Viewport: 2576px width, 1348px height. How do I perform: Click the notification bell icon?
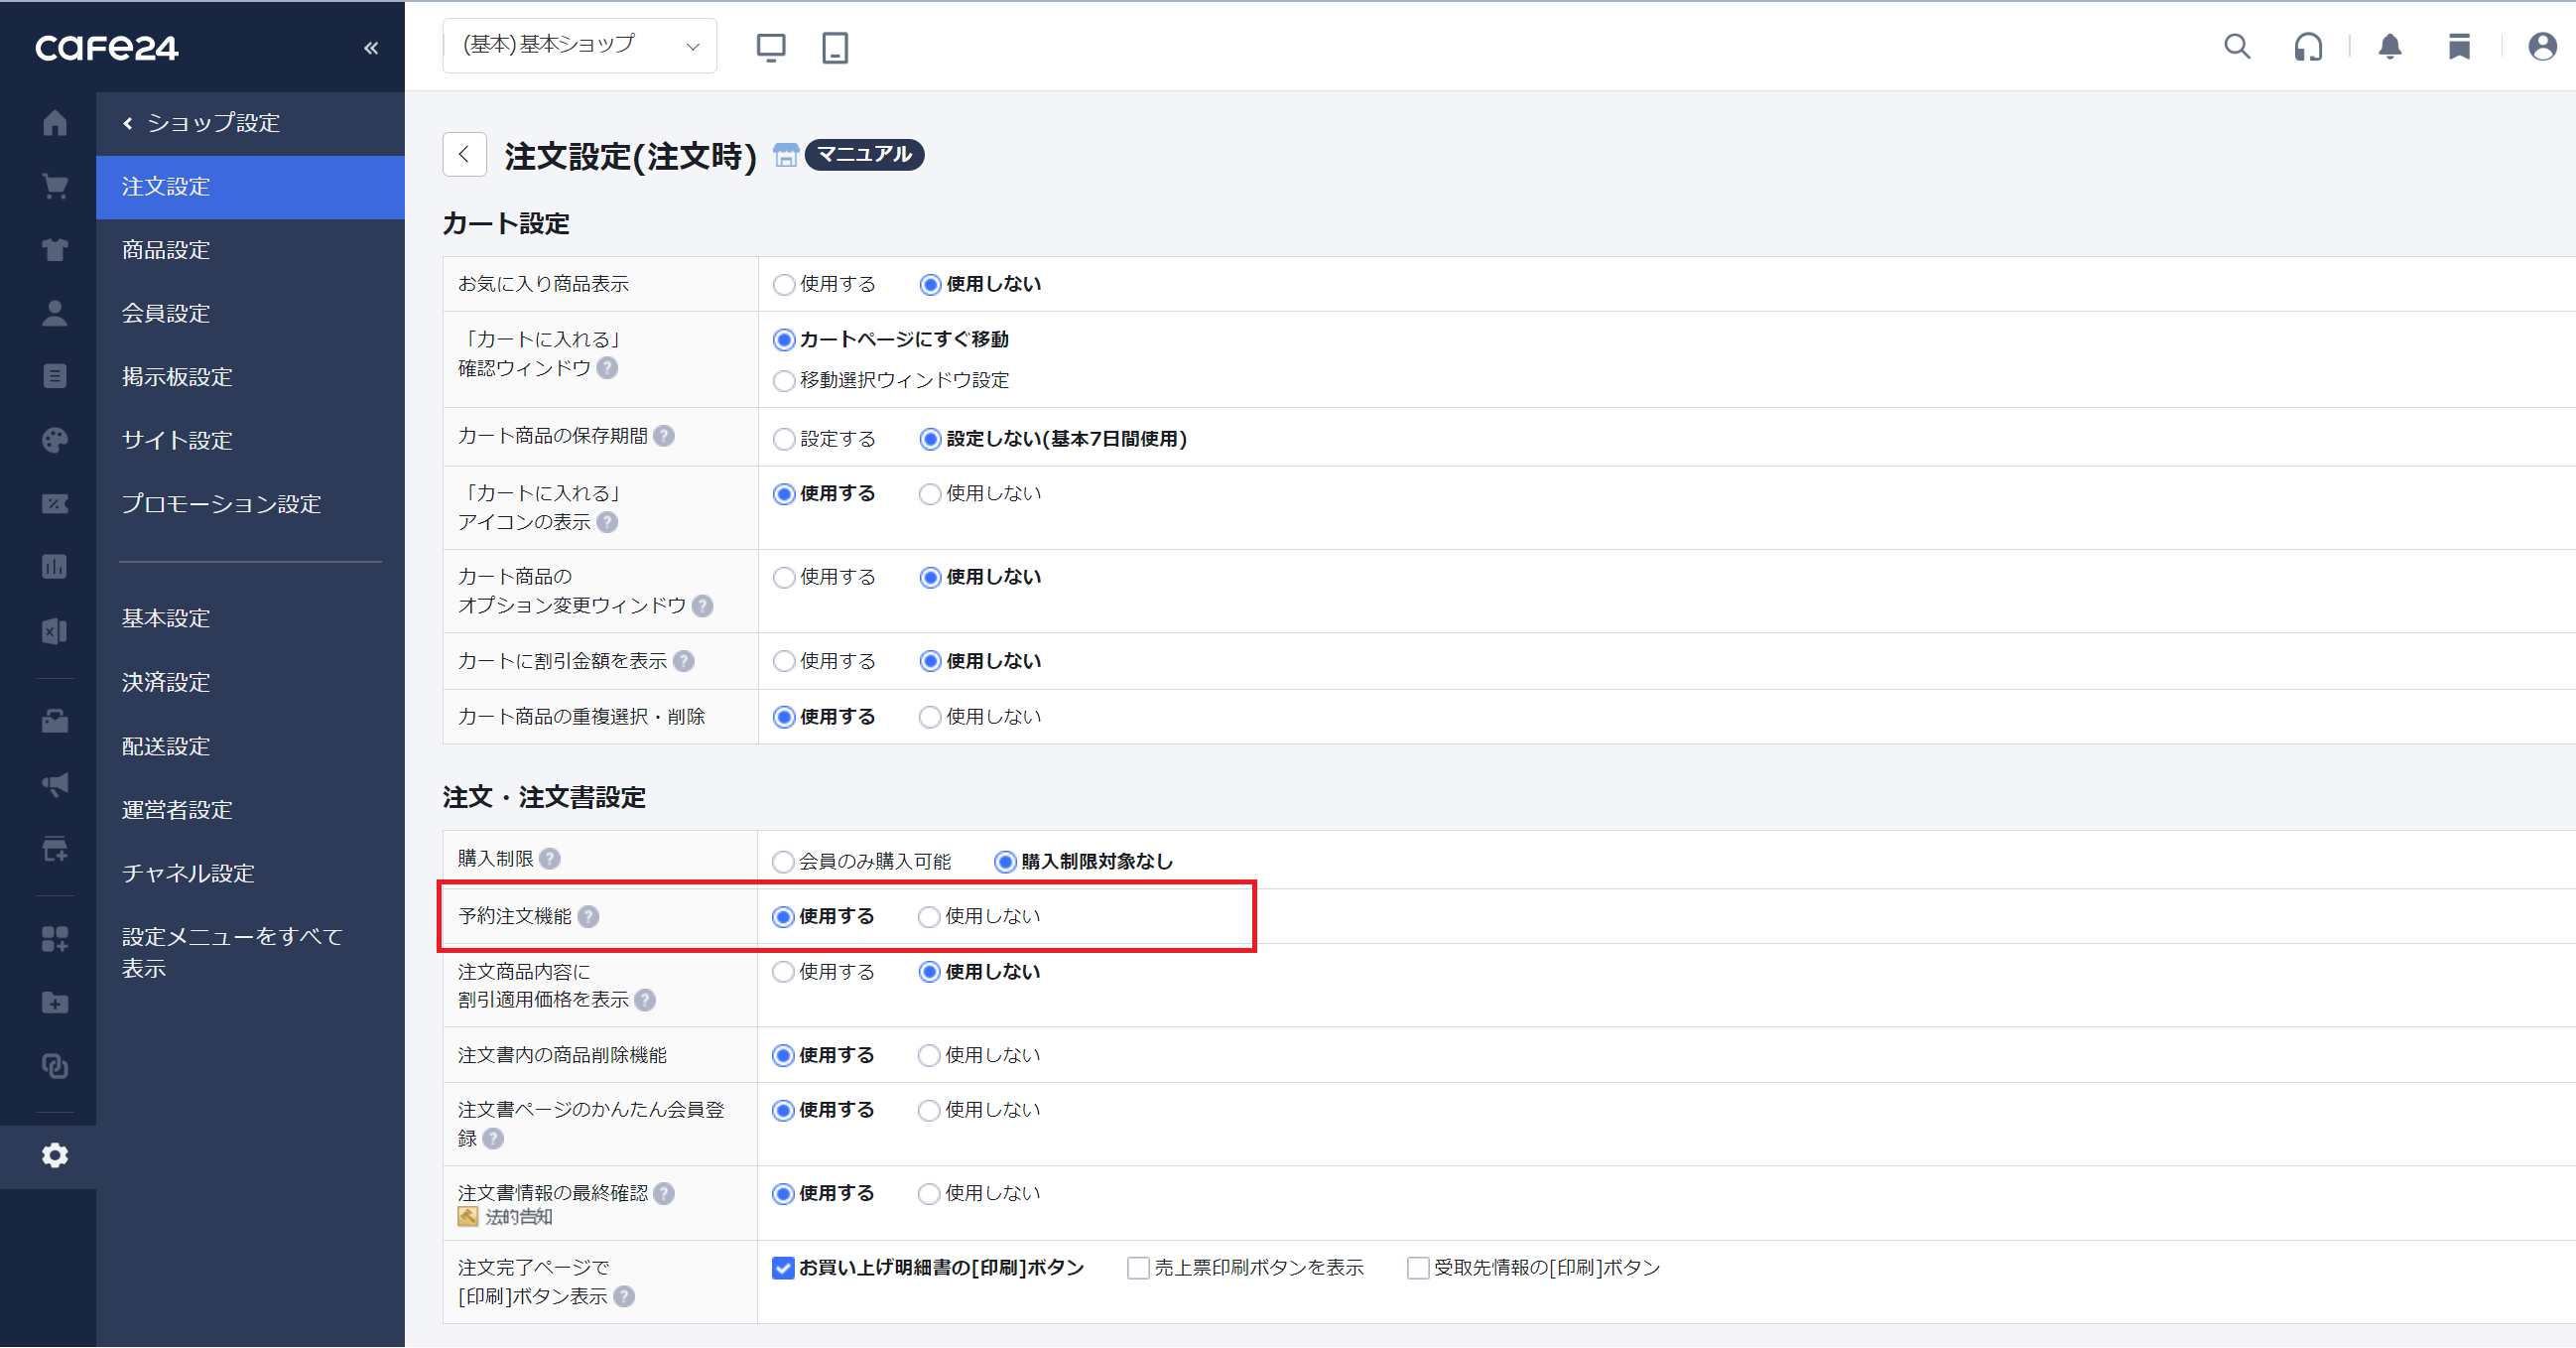click(x=2389, y=47)
